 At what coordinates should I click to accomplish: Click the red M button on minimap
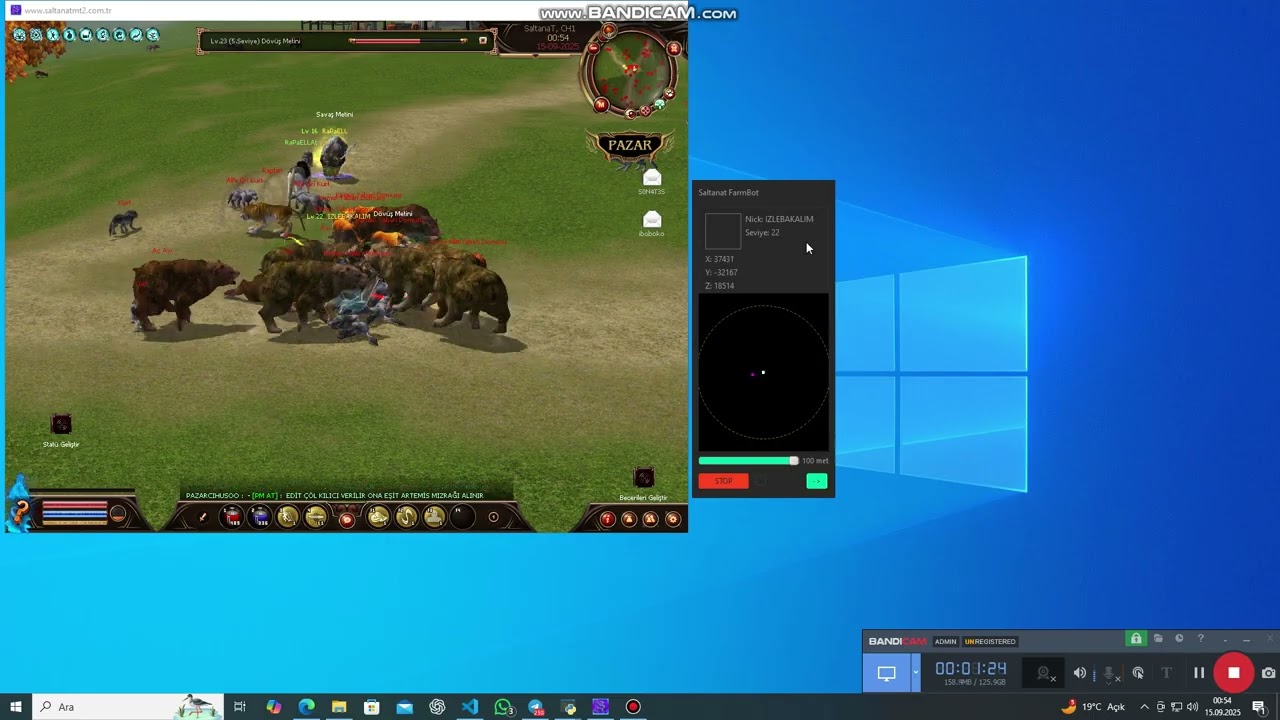(601, 104)
